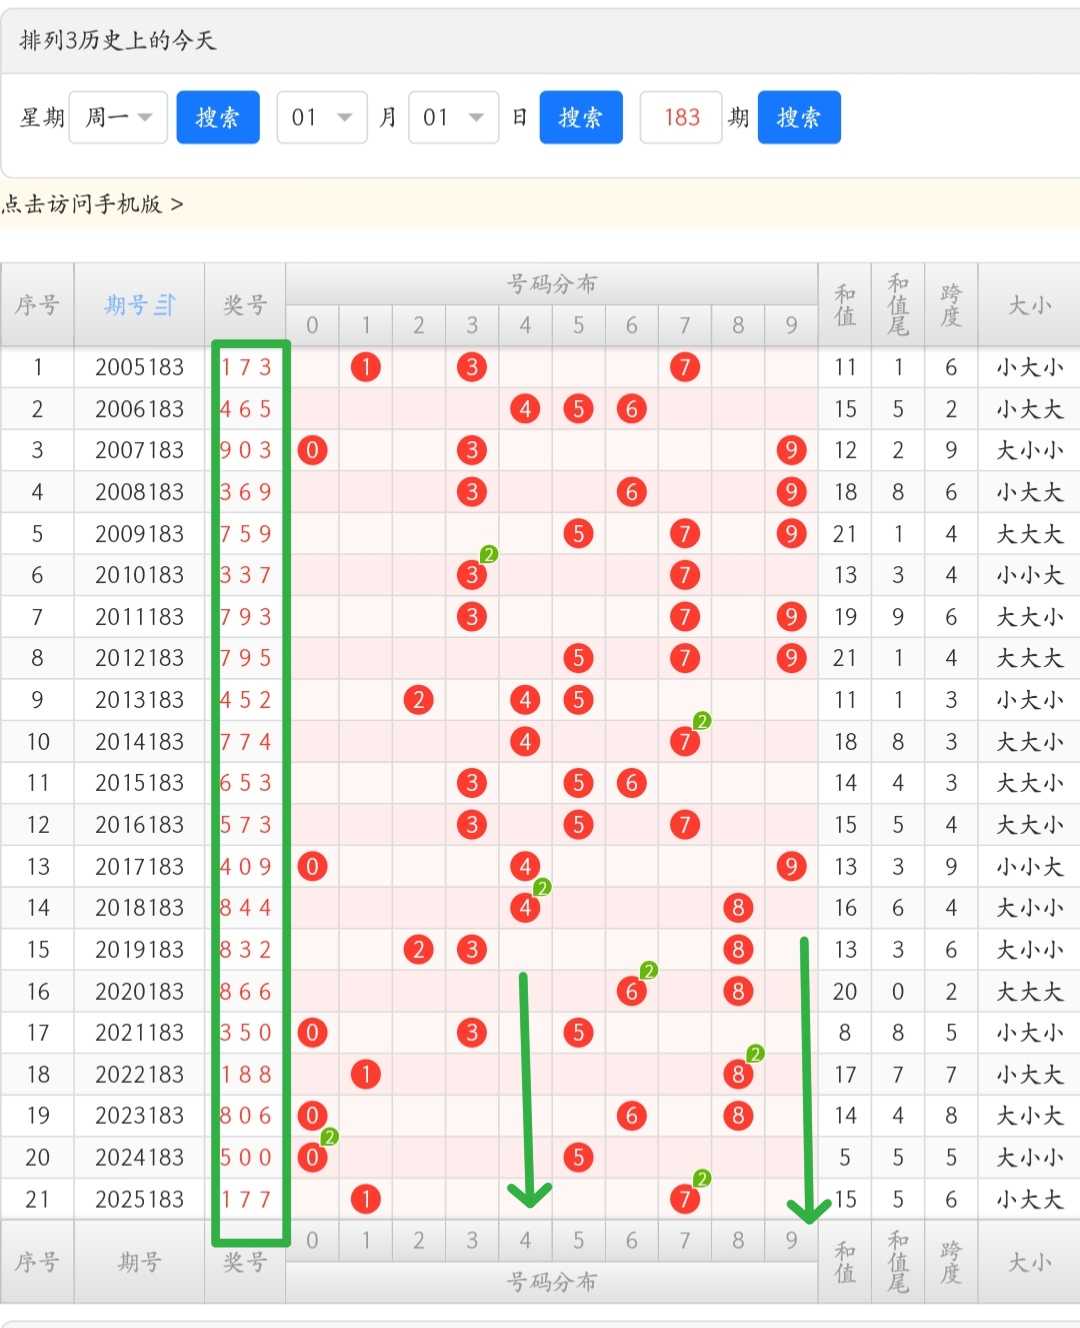Sort by the 期号 column header
Screen dimensions: 1080x1328
[x=139, y=305]
